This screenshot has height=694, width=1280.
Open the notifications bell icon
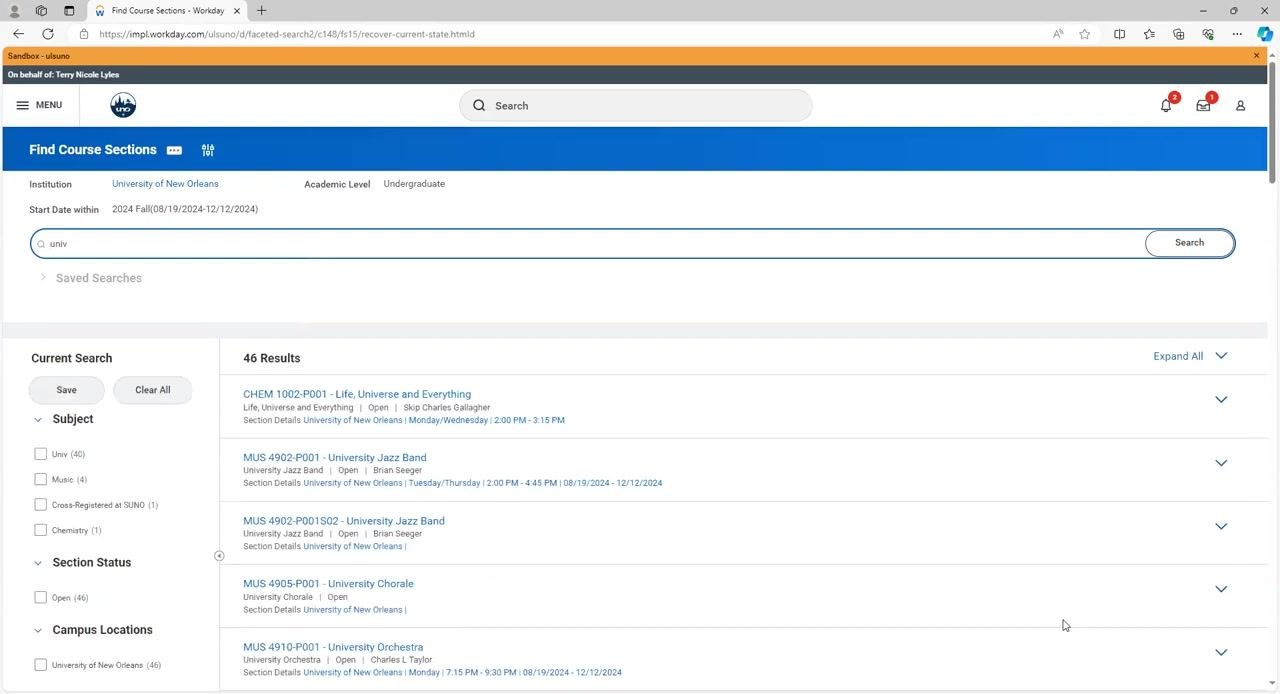click(x=1166, y=105)
